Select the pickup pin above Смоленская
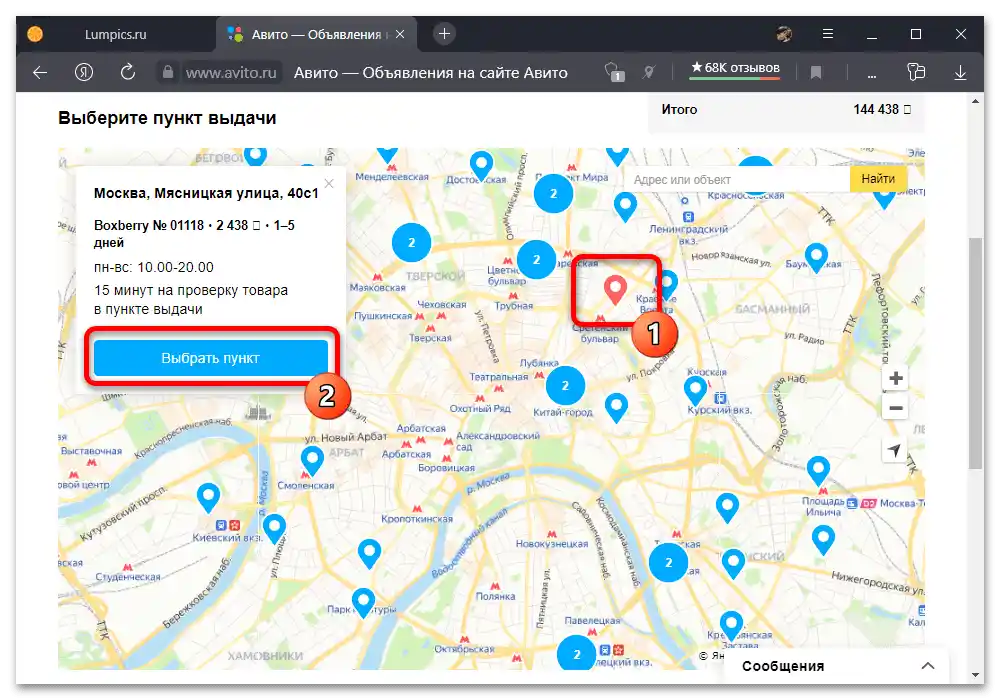Image resolution: width=1000 pixels, height=700 pixels. point(312,460)
